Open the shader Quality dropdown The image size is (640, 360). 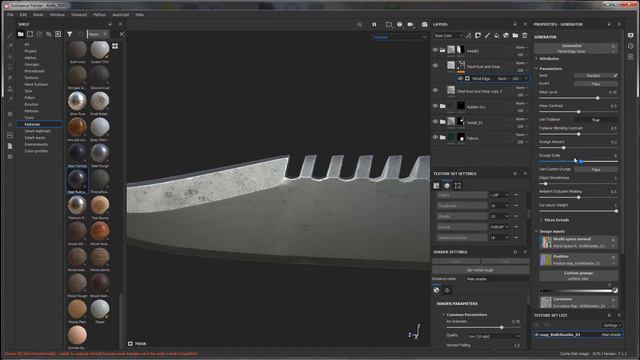pos(494,336)
